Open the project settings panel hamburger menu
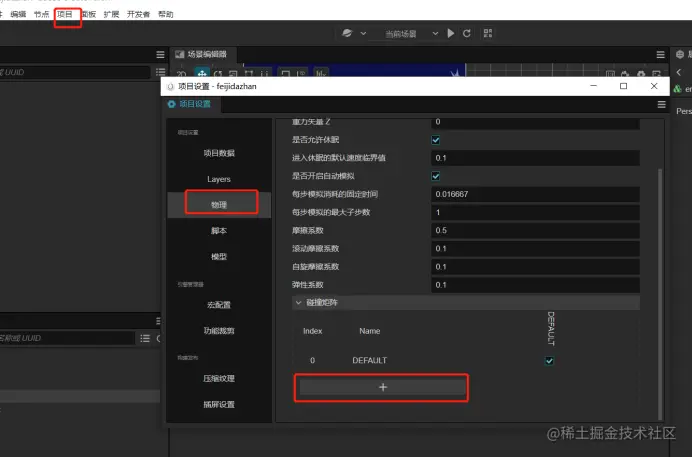Screen dimensions: 692x457 661,104
